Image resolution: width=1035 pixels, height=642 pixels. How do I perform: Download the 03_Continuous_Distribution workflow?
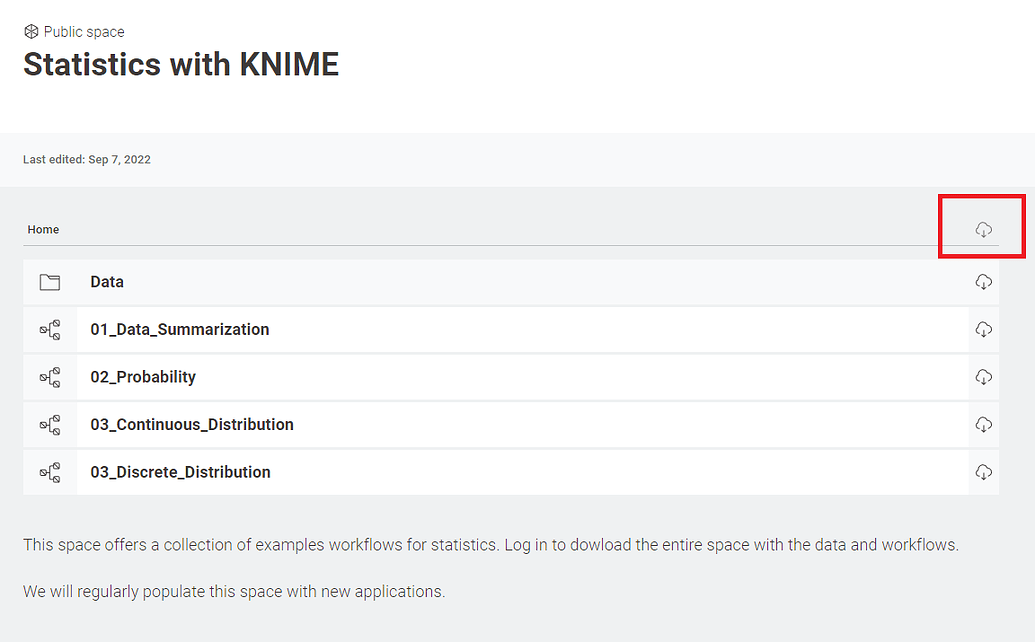[983, 424]
